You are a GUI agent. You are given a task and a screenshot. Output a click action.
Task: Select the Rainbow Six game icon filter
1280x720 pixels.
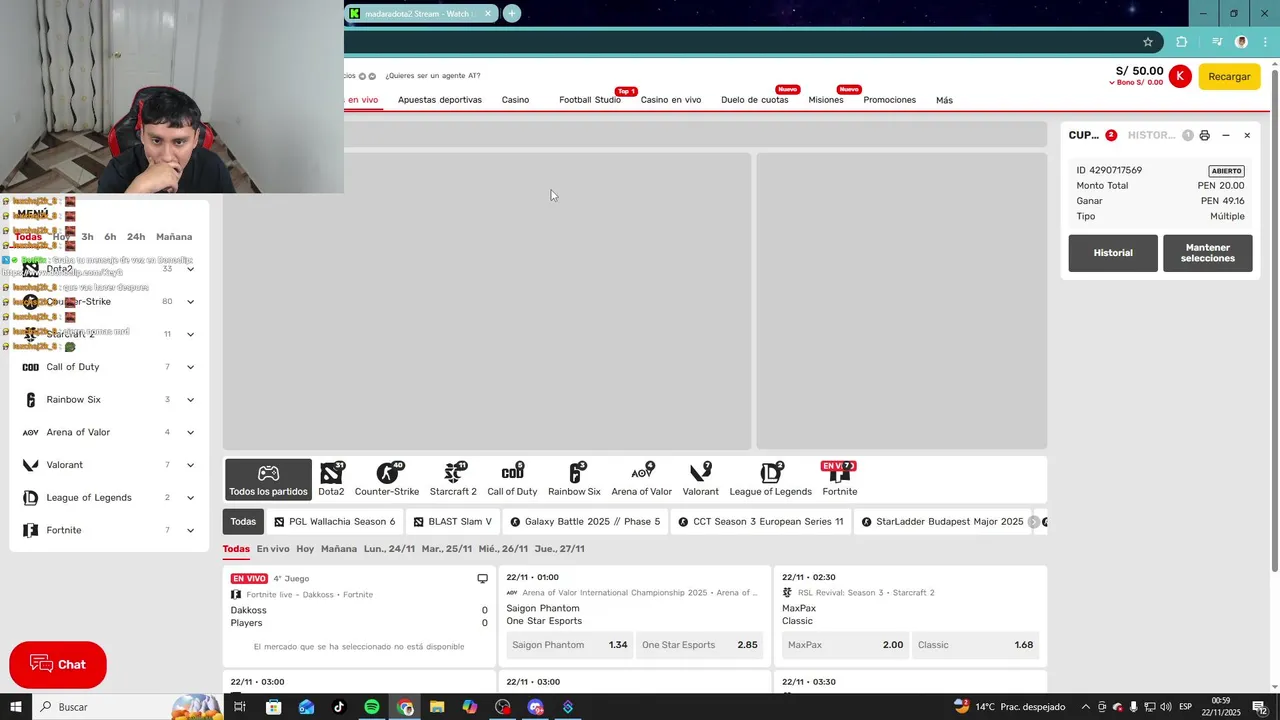click(x=574, y=479)
